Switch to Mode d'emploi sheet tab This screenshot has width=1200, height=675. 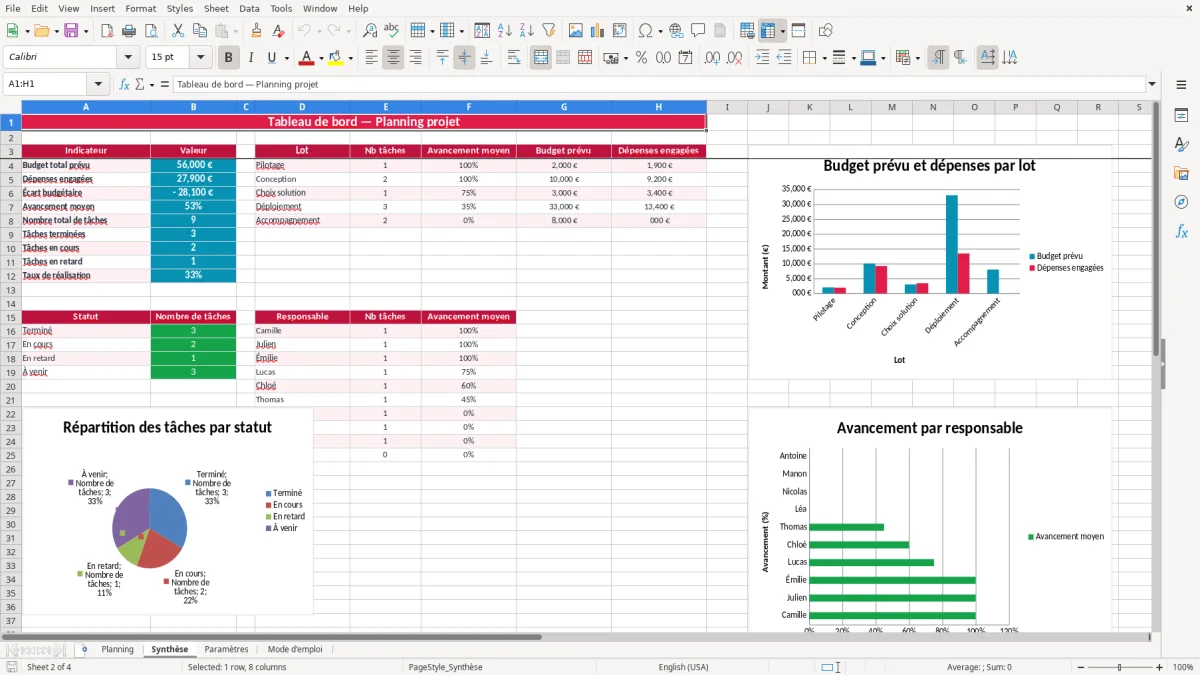click(x=295, y=649)
